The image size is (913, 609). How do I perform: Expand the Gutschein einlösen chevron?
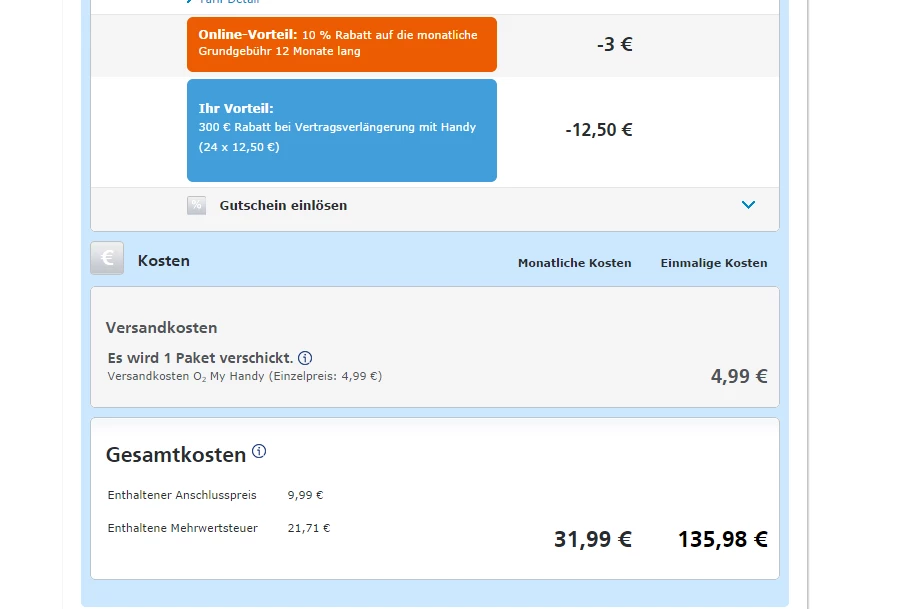(748, 205)
